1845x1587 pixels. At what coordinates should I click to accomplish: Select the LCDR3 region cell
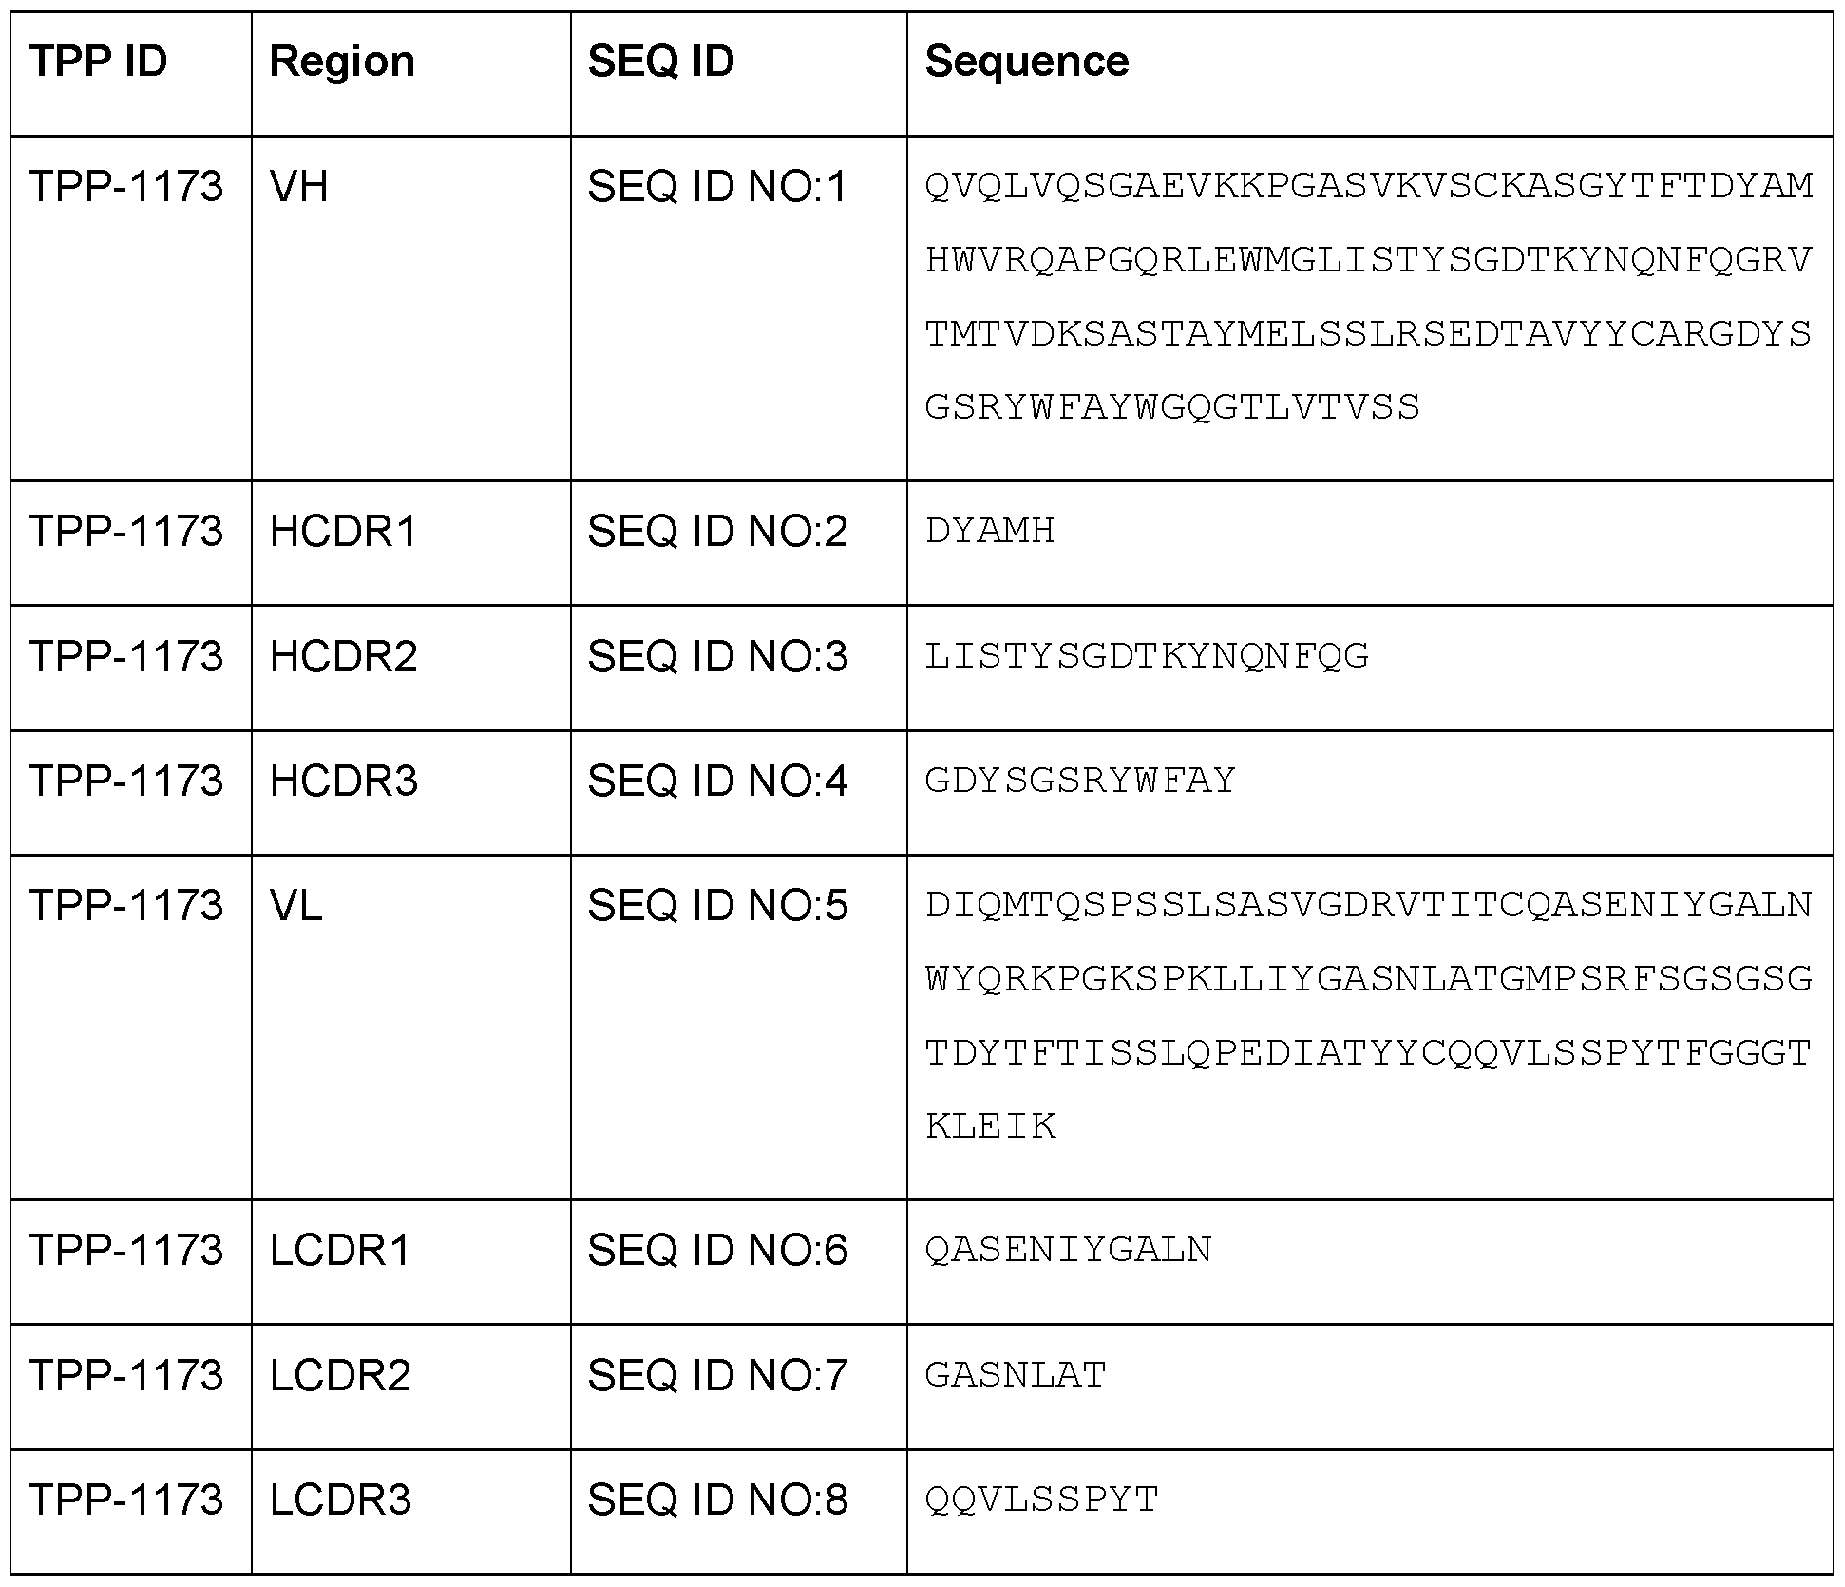tap(340, 1500)
